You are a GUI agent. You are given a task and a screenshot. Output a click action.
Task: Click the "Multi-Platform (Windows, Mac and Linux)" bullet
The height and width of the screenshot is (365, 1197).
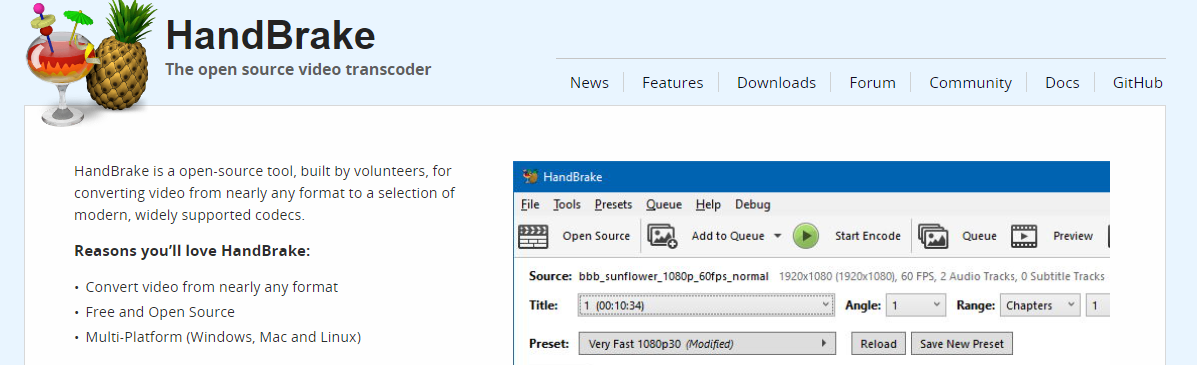[x=223, y=336]
